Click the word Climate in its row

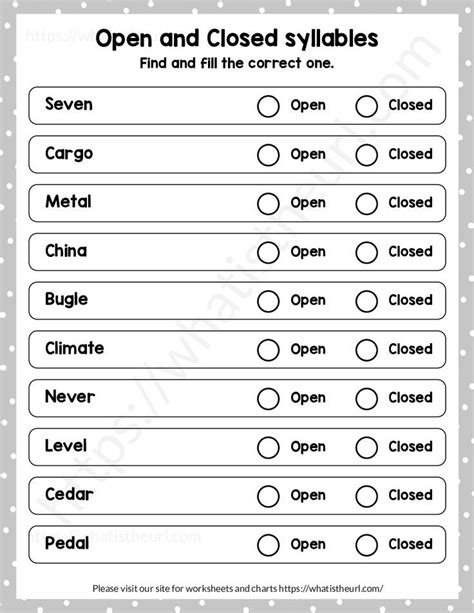[75, 348]
